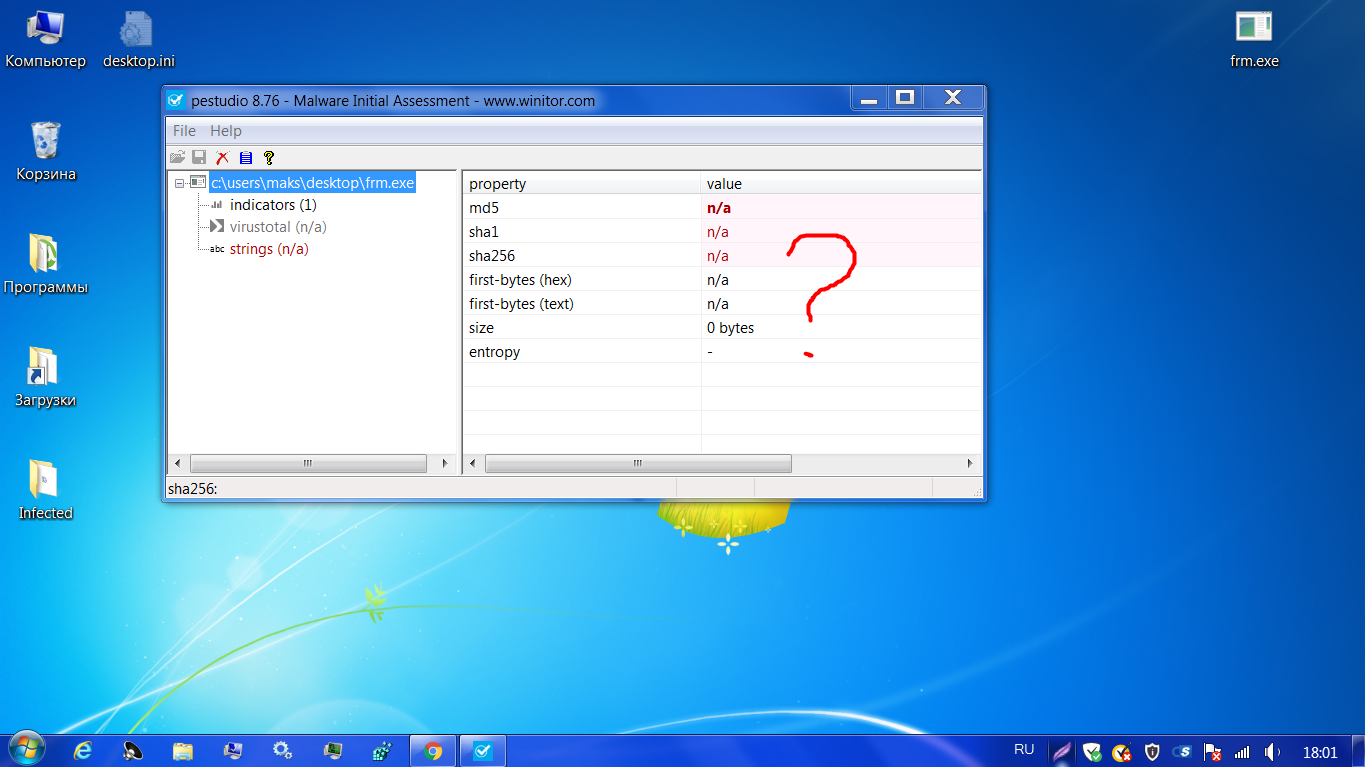The width and height of the screenshot is (1365, 767).
Task: Click the pestudio button on the taskbar
Action: pos(482,750)
